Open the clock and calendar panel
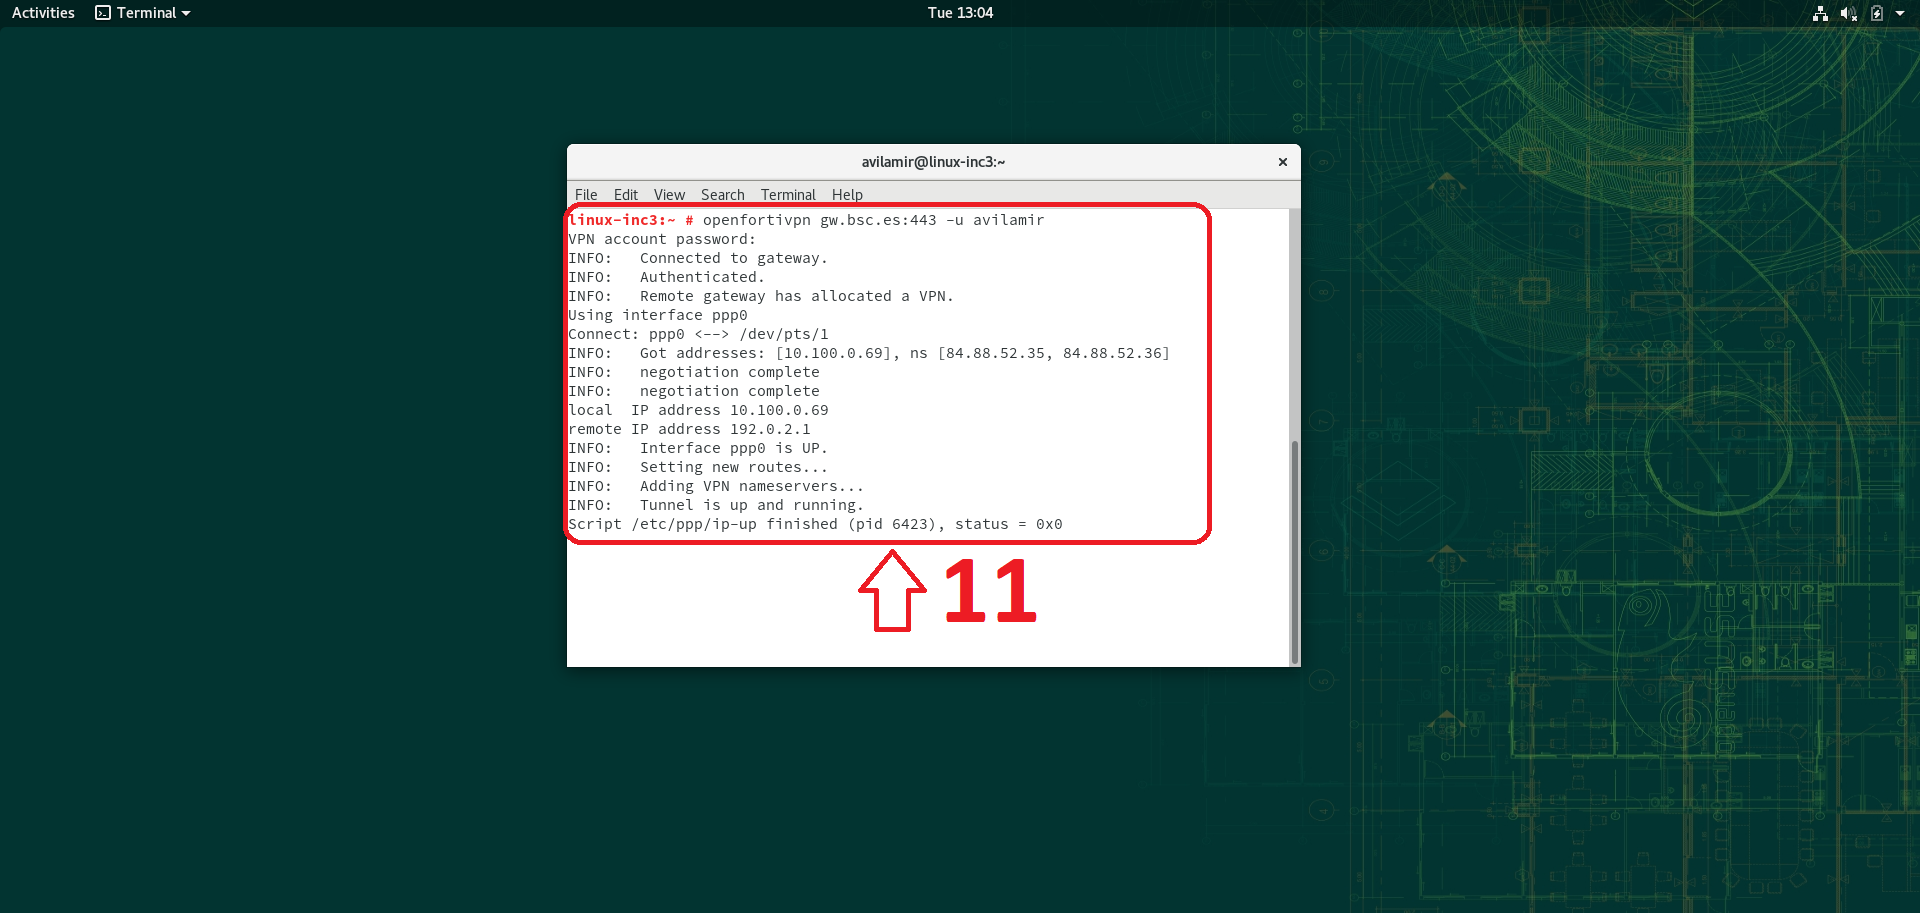The image size is (1920, 913). (959, 13)
